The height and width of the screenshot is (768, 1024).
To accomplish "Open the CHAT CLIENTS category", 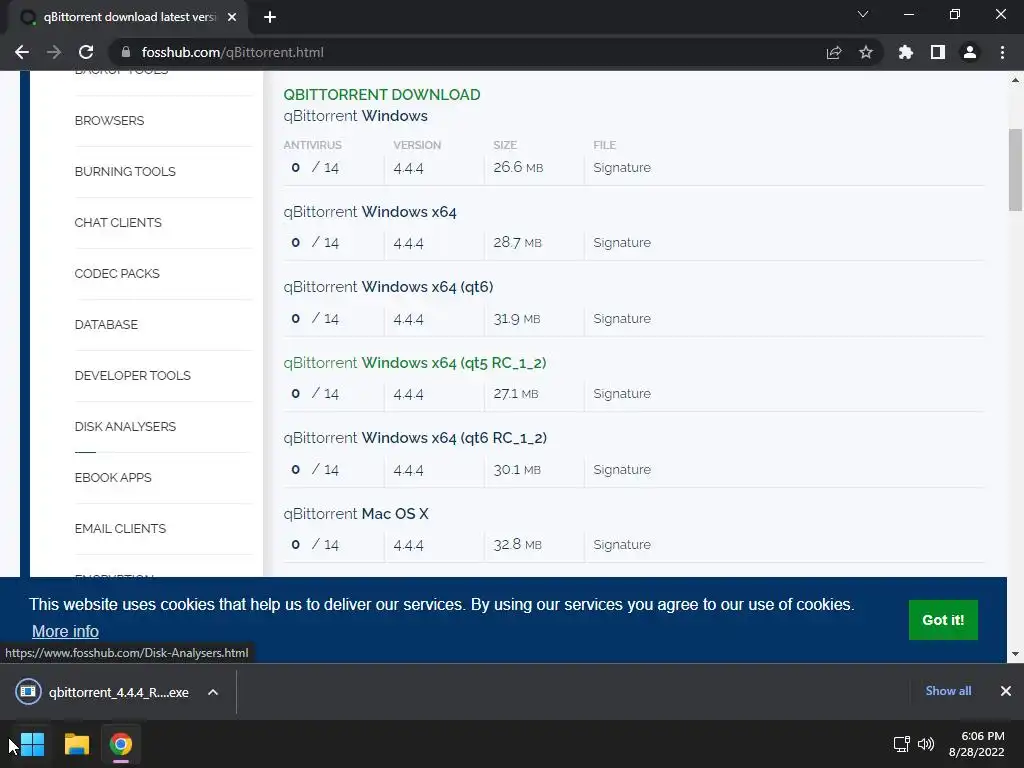I will (x=118, y=223).
